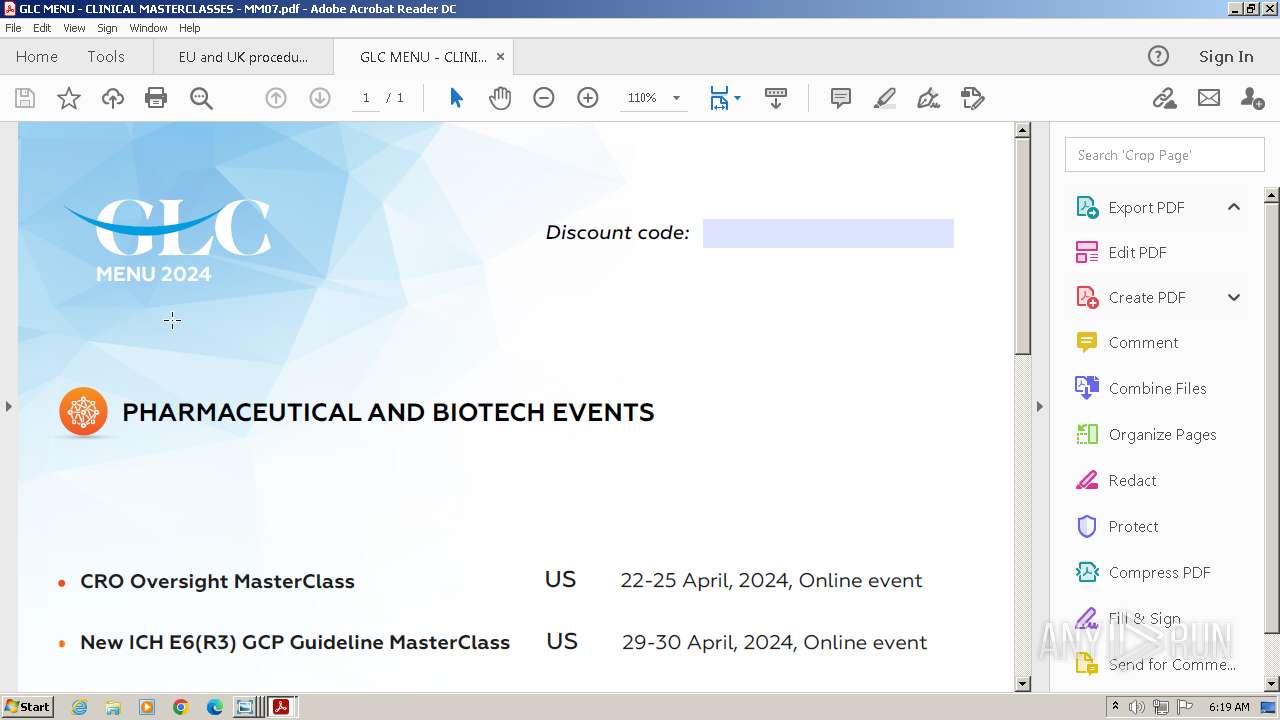Send file by email icon

1209,98
